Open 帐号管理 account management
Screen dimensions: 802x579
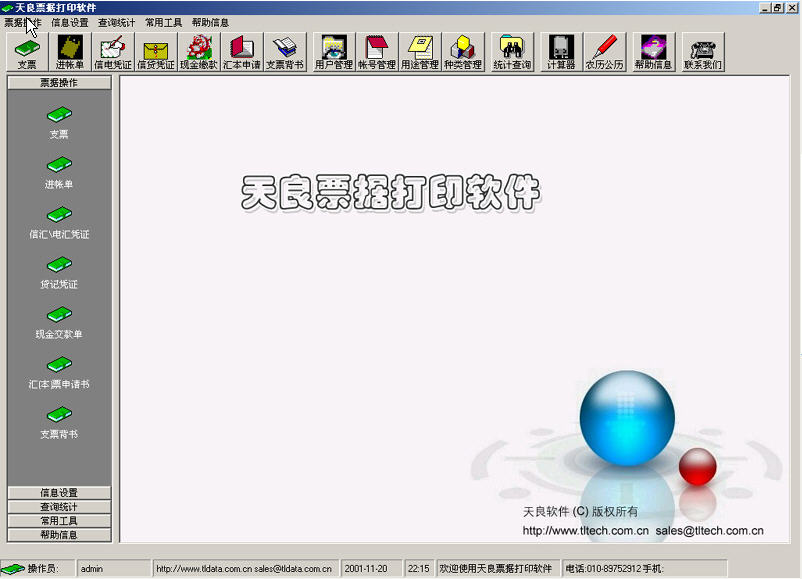click(377, 52)
